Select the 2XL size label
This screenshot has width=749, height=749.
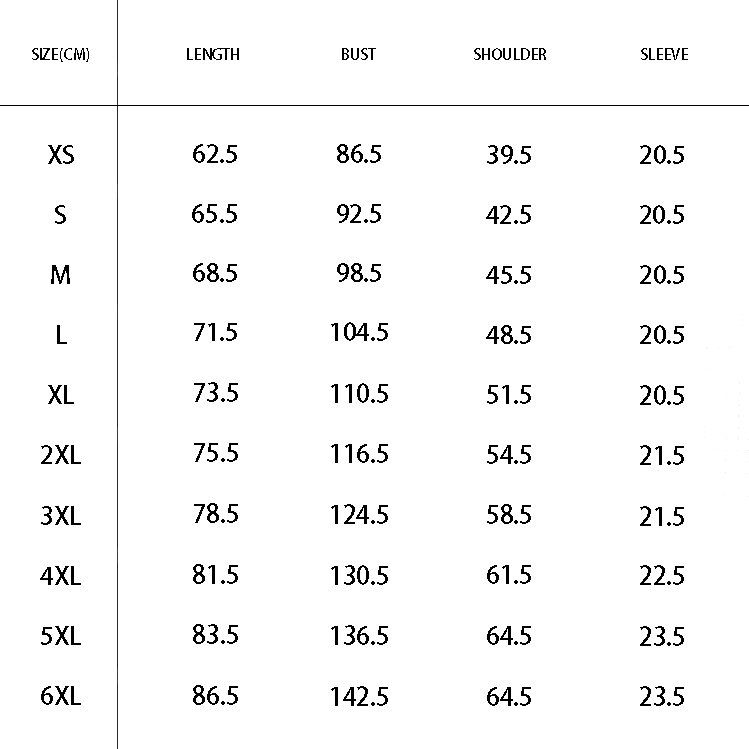click(61, 456)
